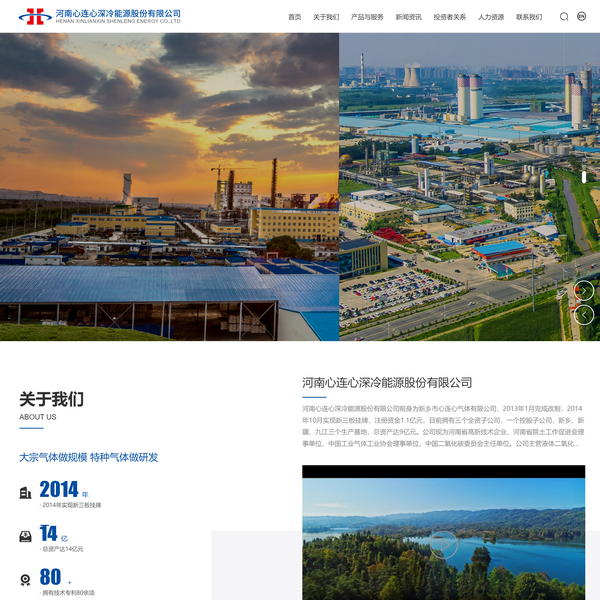Go to next banner slide arrow

point(584,291)
